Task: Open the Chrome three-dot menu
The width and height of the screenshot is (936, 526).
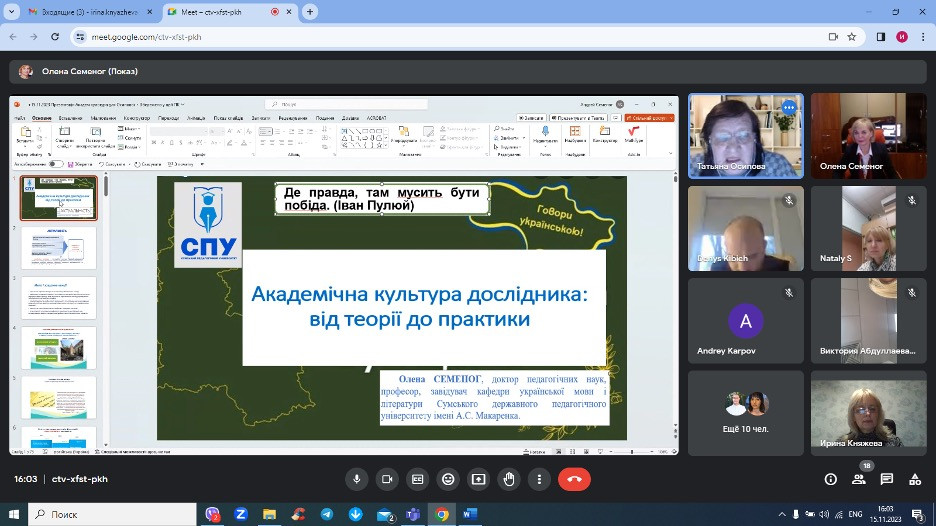Action: click(923, 36)
